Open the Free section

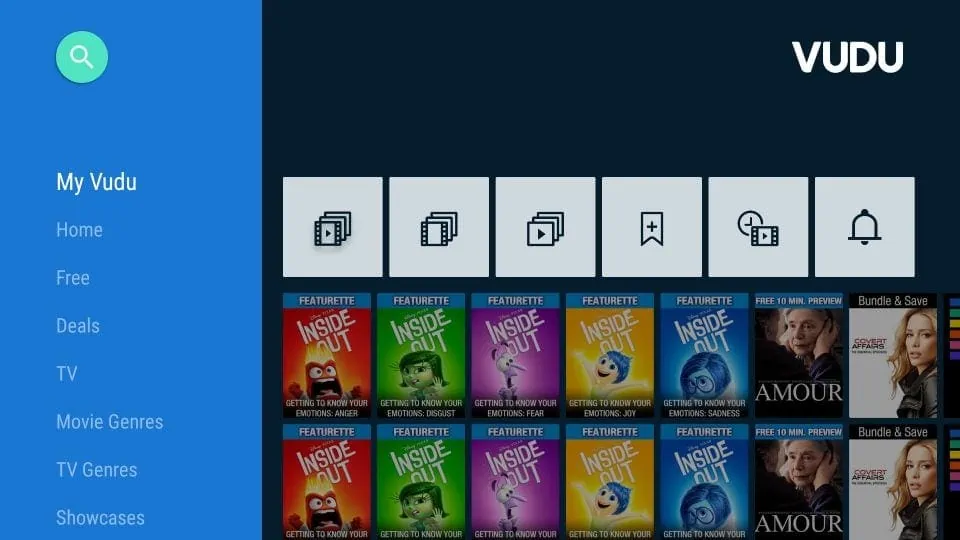click(x=73, y=277)
